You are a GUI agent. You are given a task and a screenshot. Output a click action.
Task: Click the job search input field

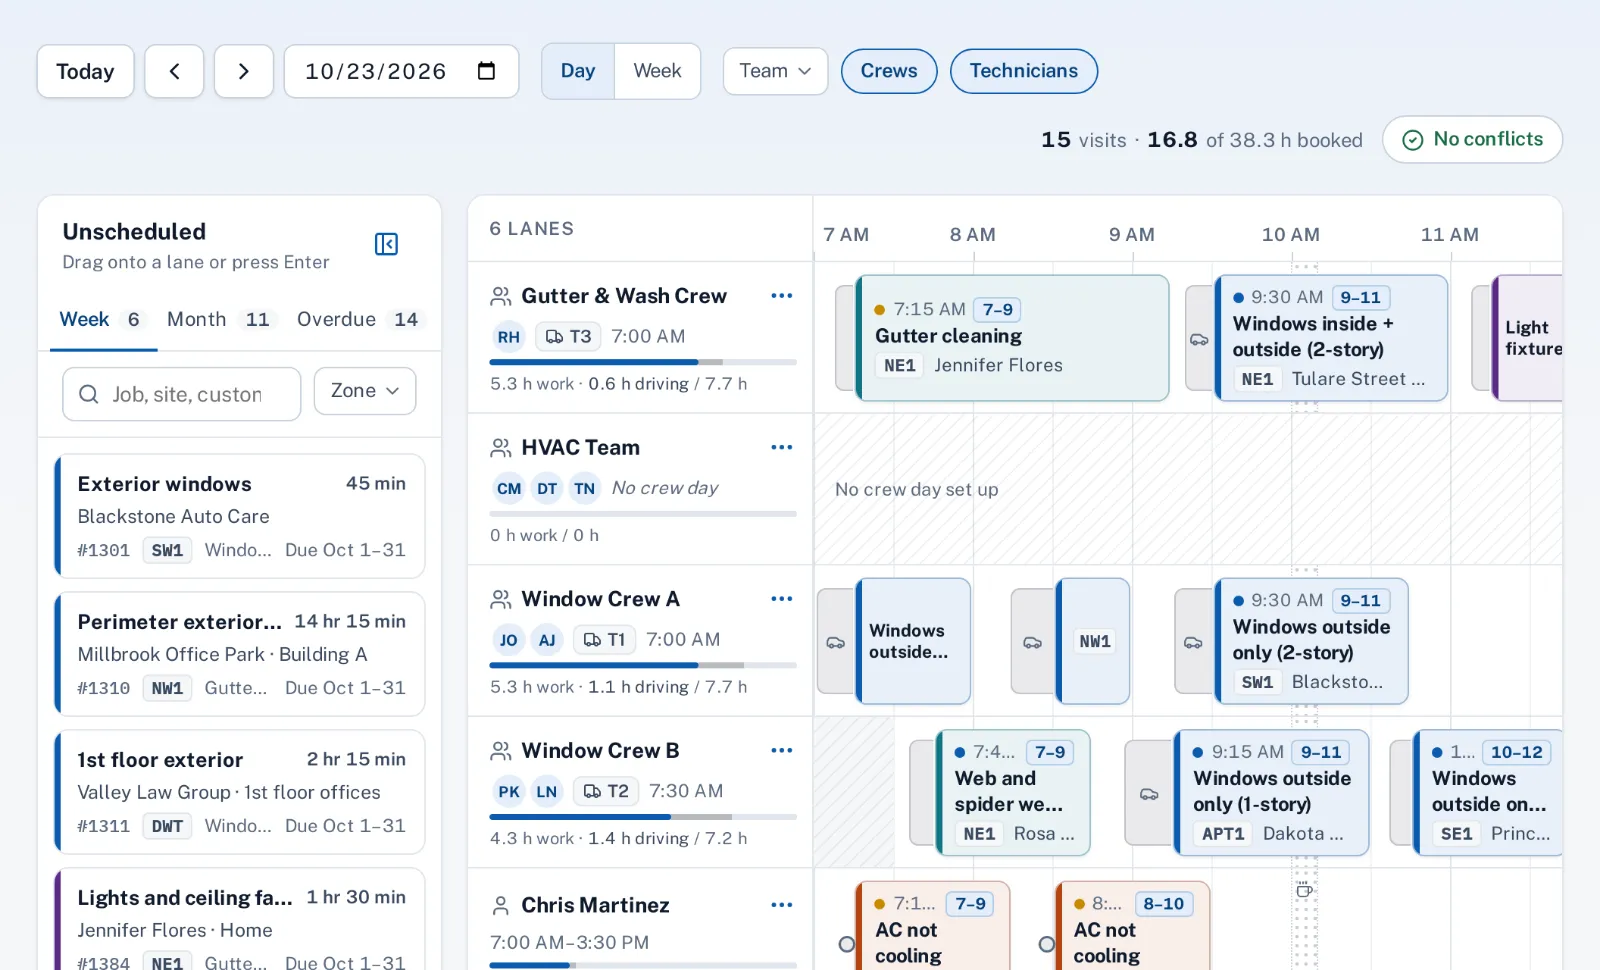(182, 394)
